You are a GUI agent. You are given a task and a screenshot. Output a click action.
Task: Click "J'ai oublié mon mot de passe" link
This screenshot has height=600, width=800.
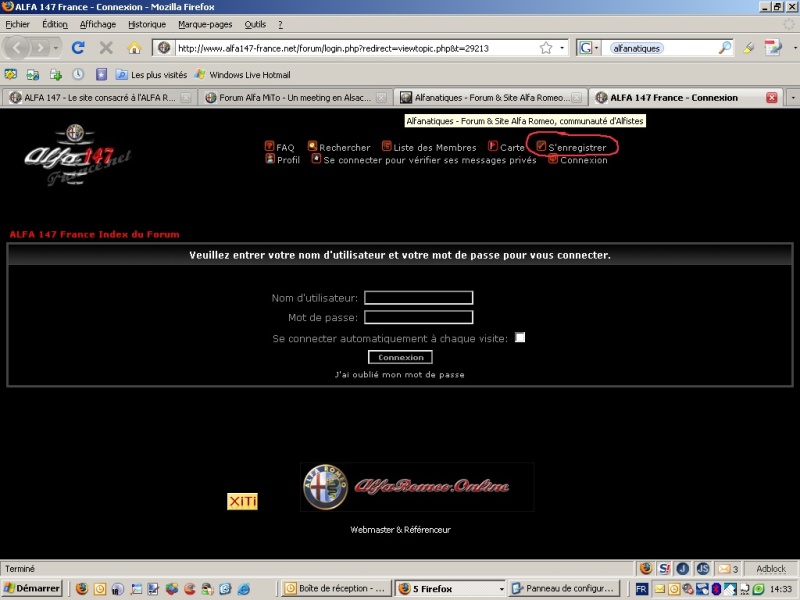400,374
